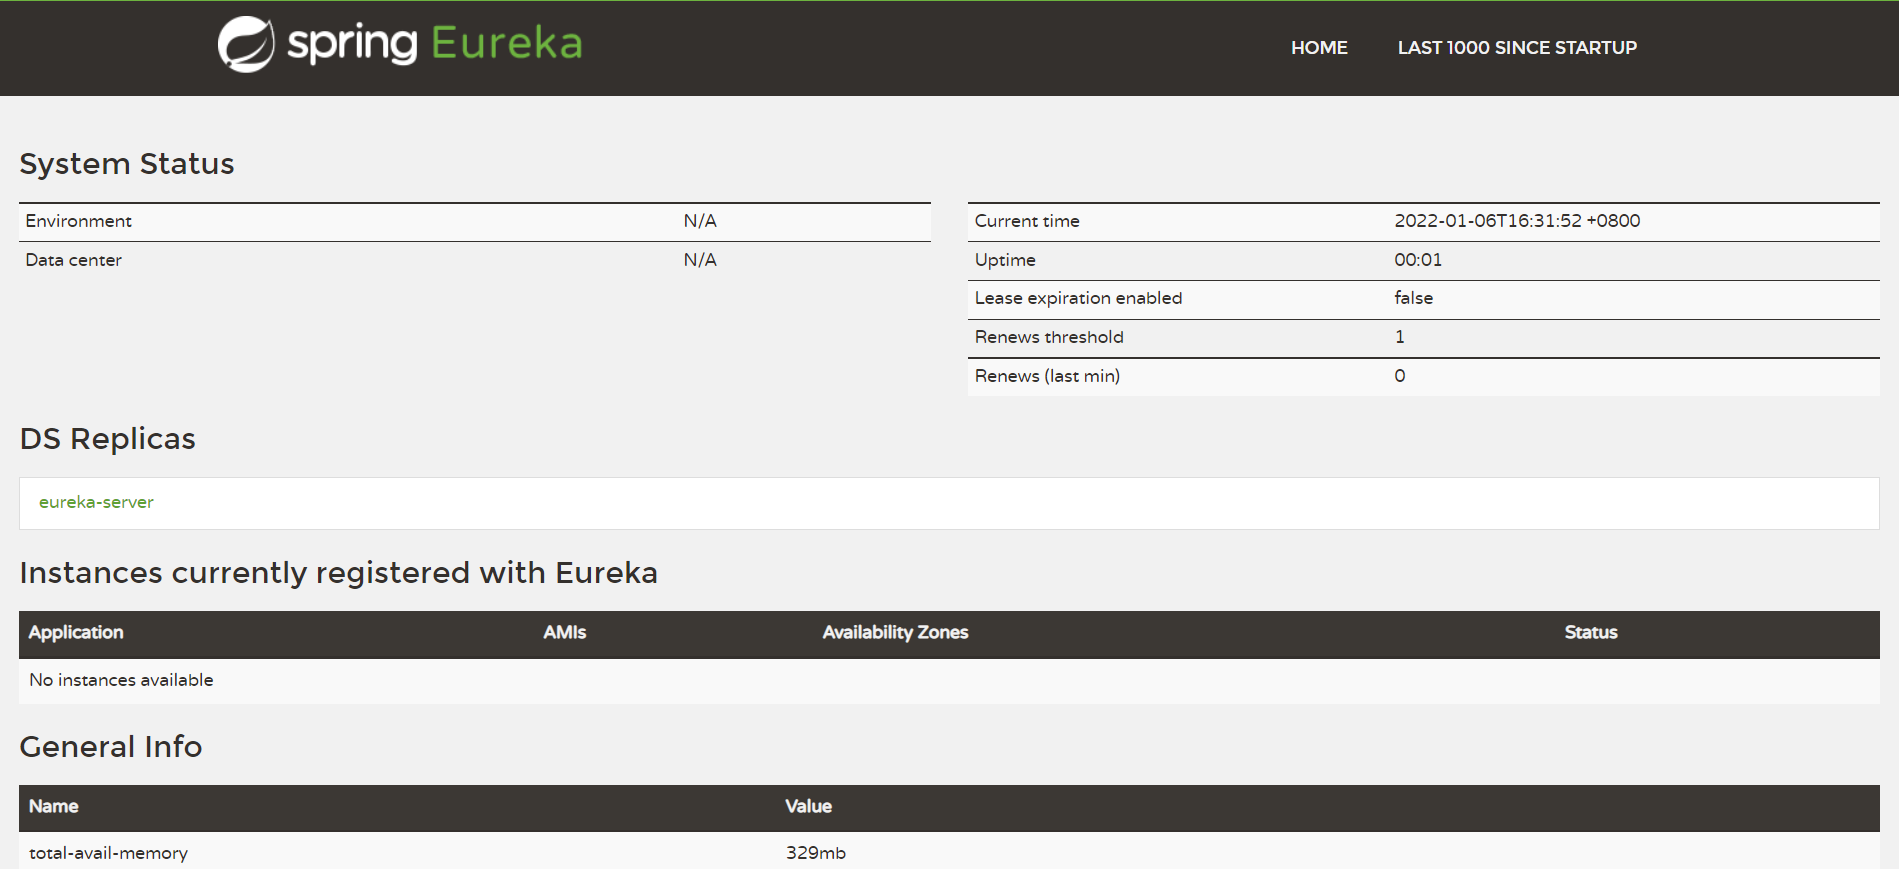Click the Availability Zones column header
The height and width of the screenshot is (869, 1899).
[895, 632]
